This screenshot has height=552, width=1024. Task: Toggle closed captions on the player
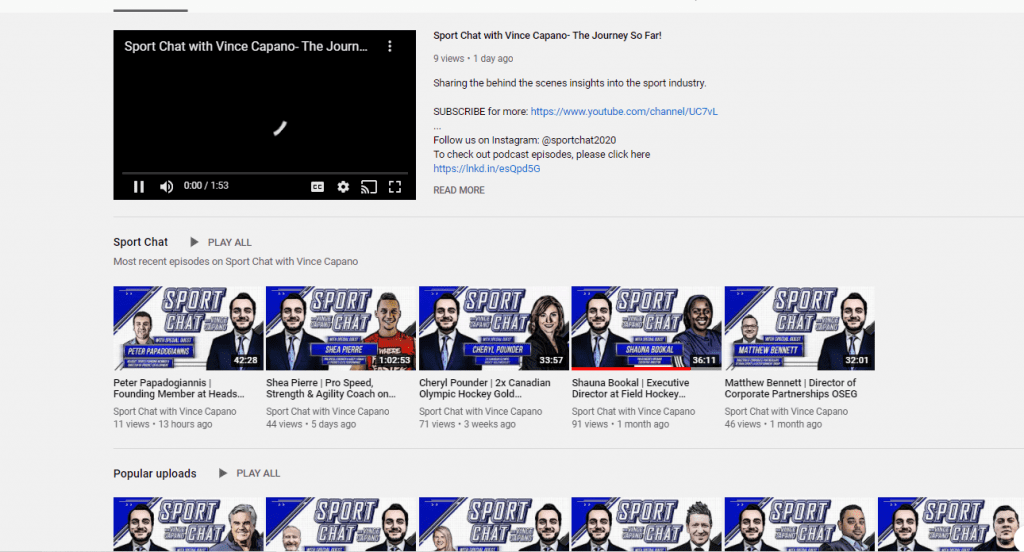317,187
